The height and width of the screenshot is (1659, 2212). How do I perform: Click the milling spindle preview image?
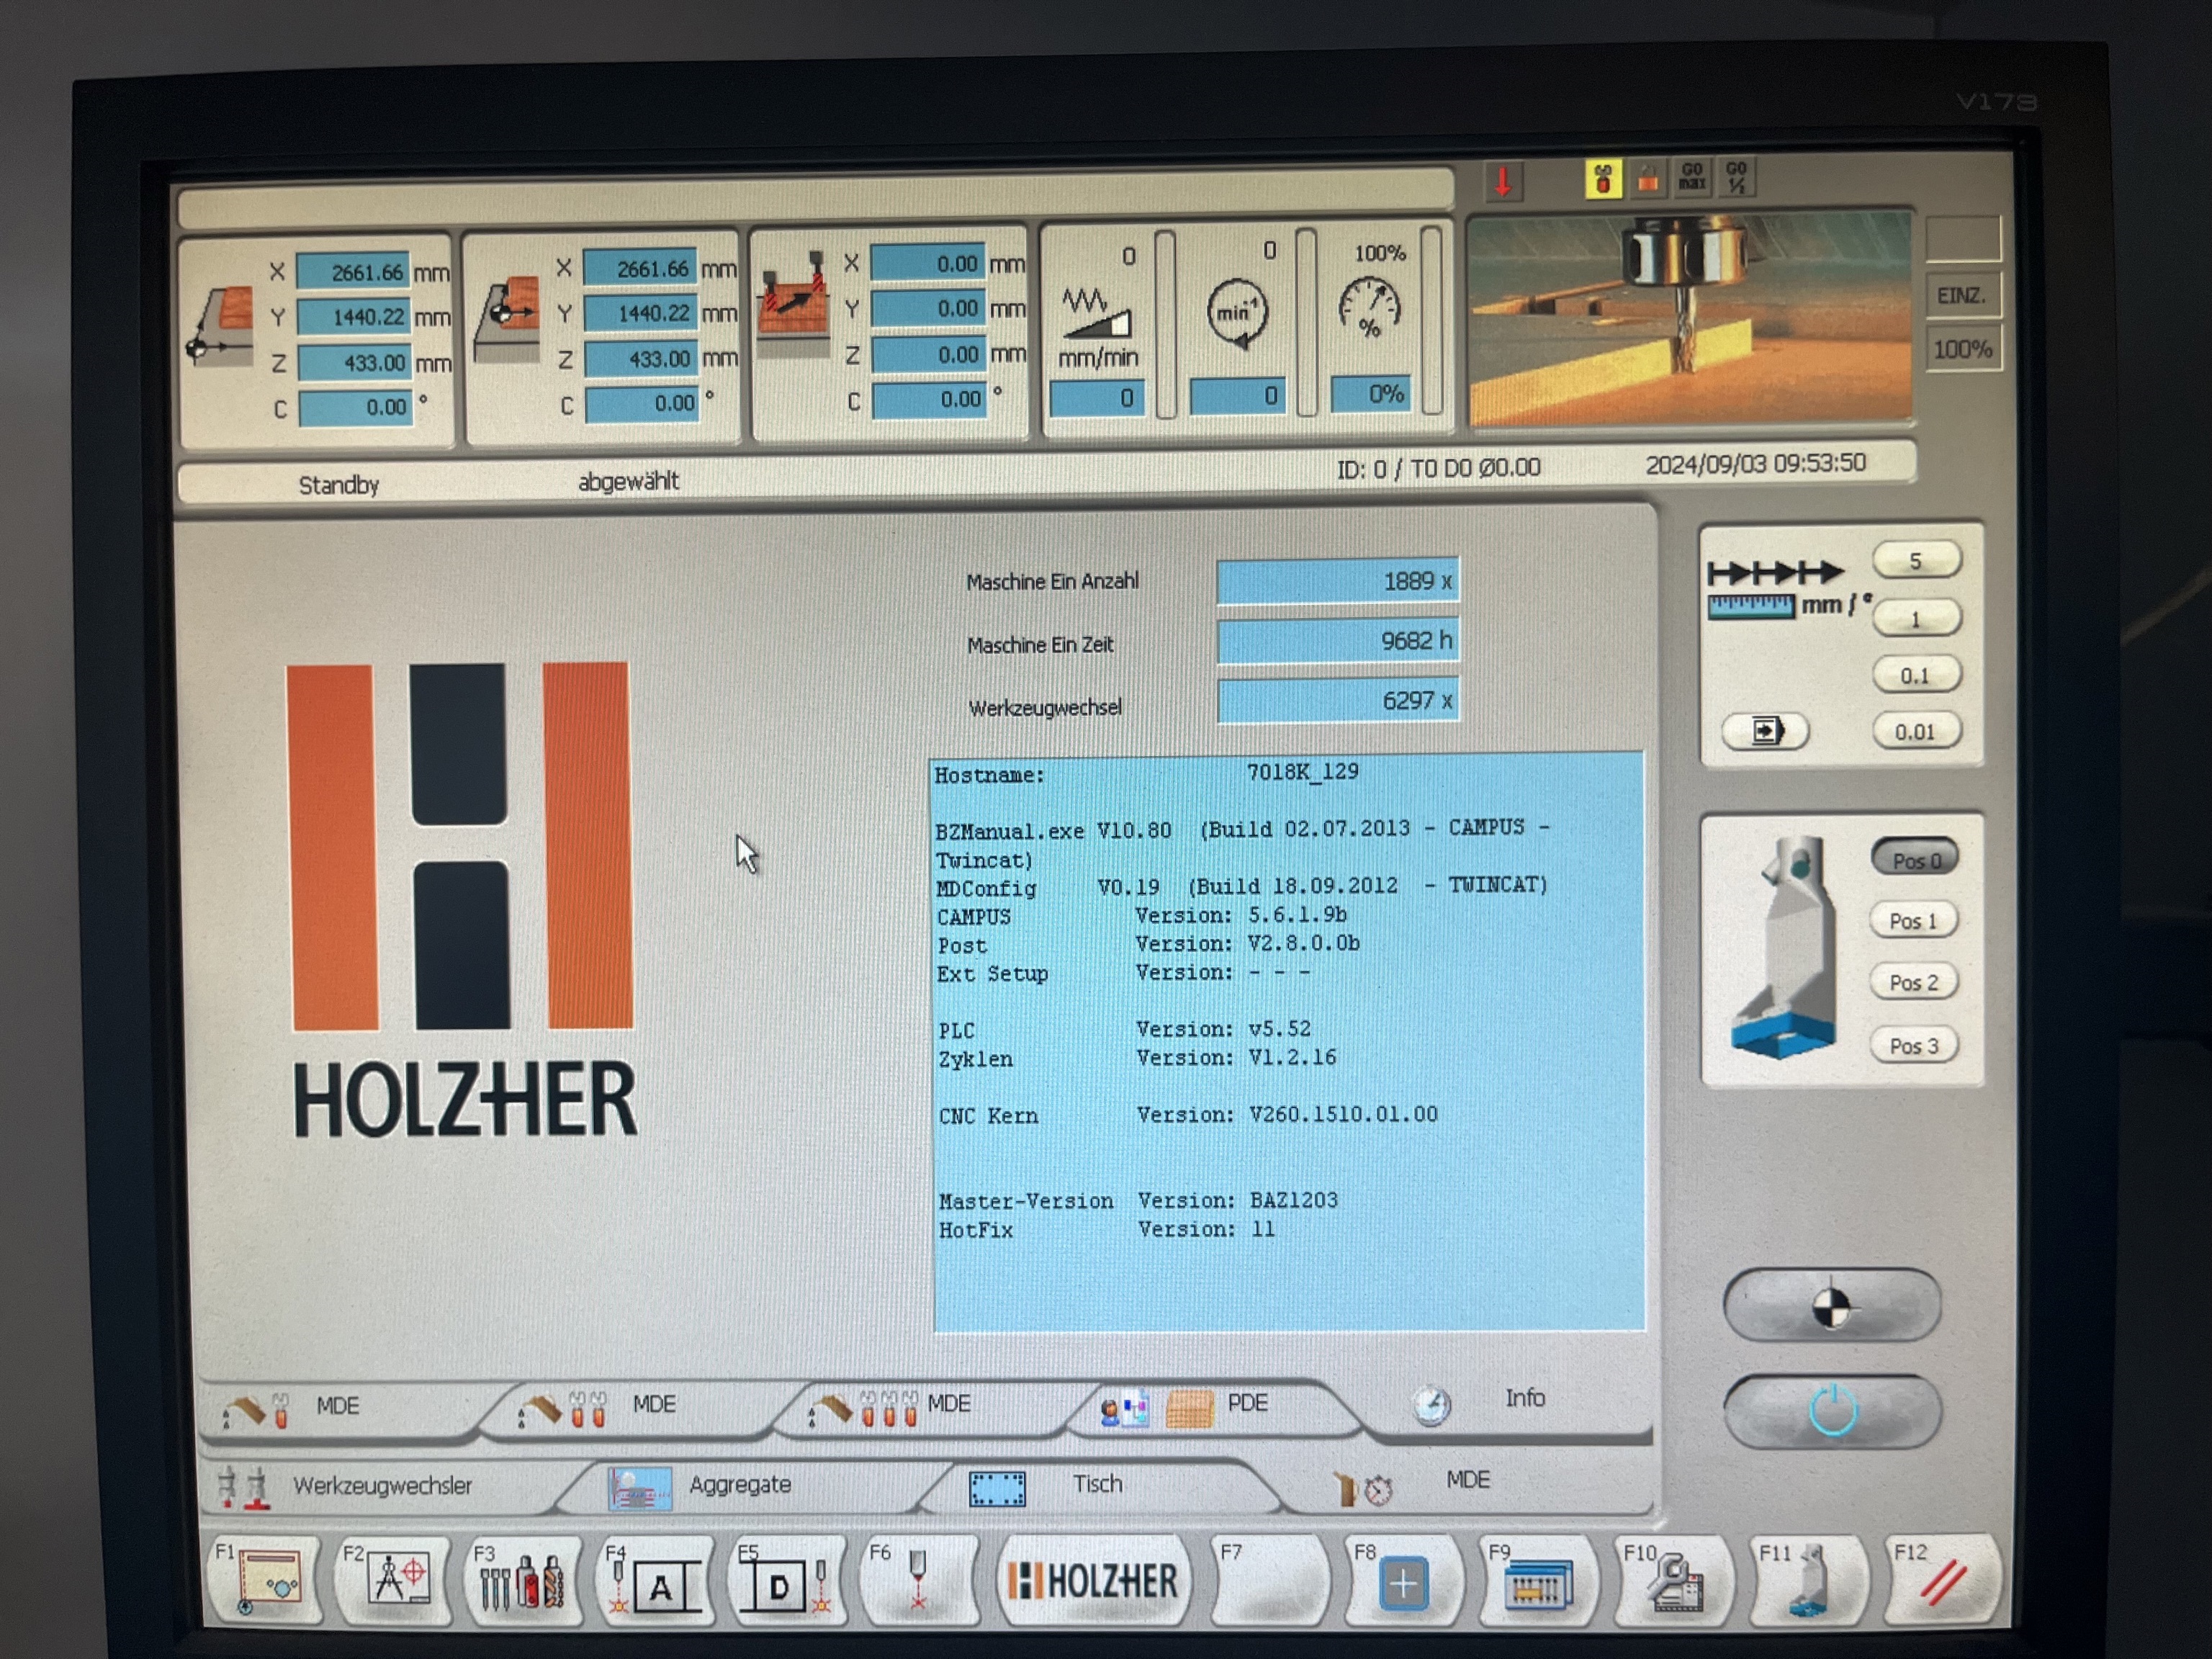click(1689, 321)
